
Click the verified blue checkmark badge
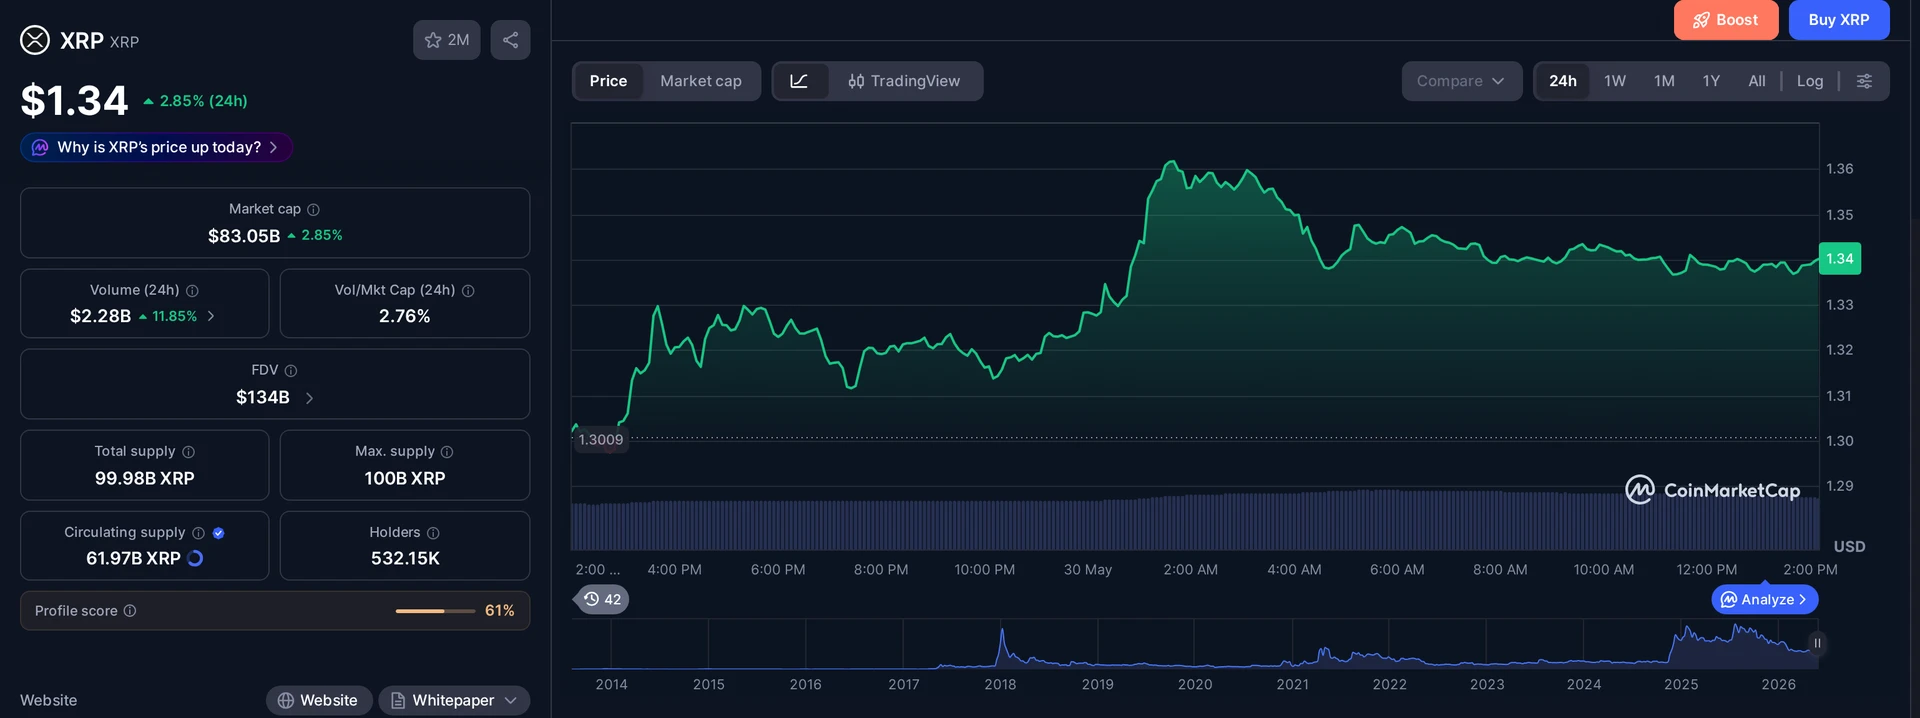218,533
